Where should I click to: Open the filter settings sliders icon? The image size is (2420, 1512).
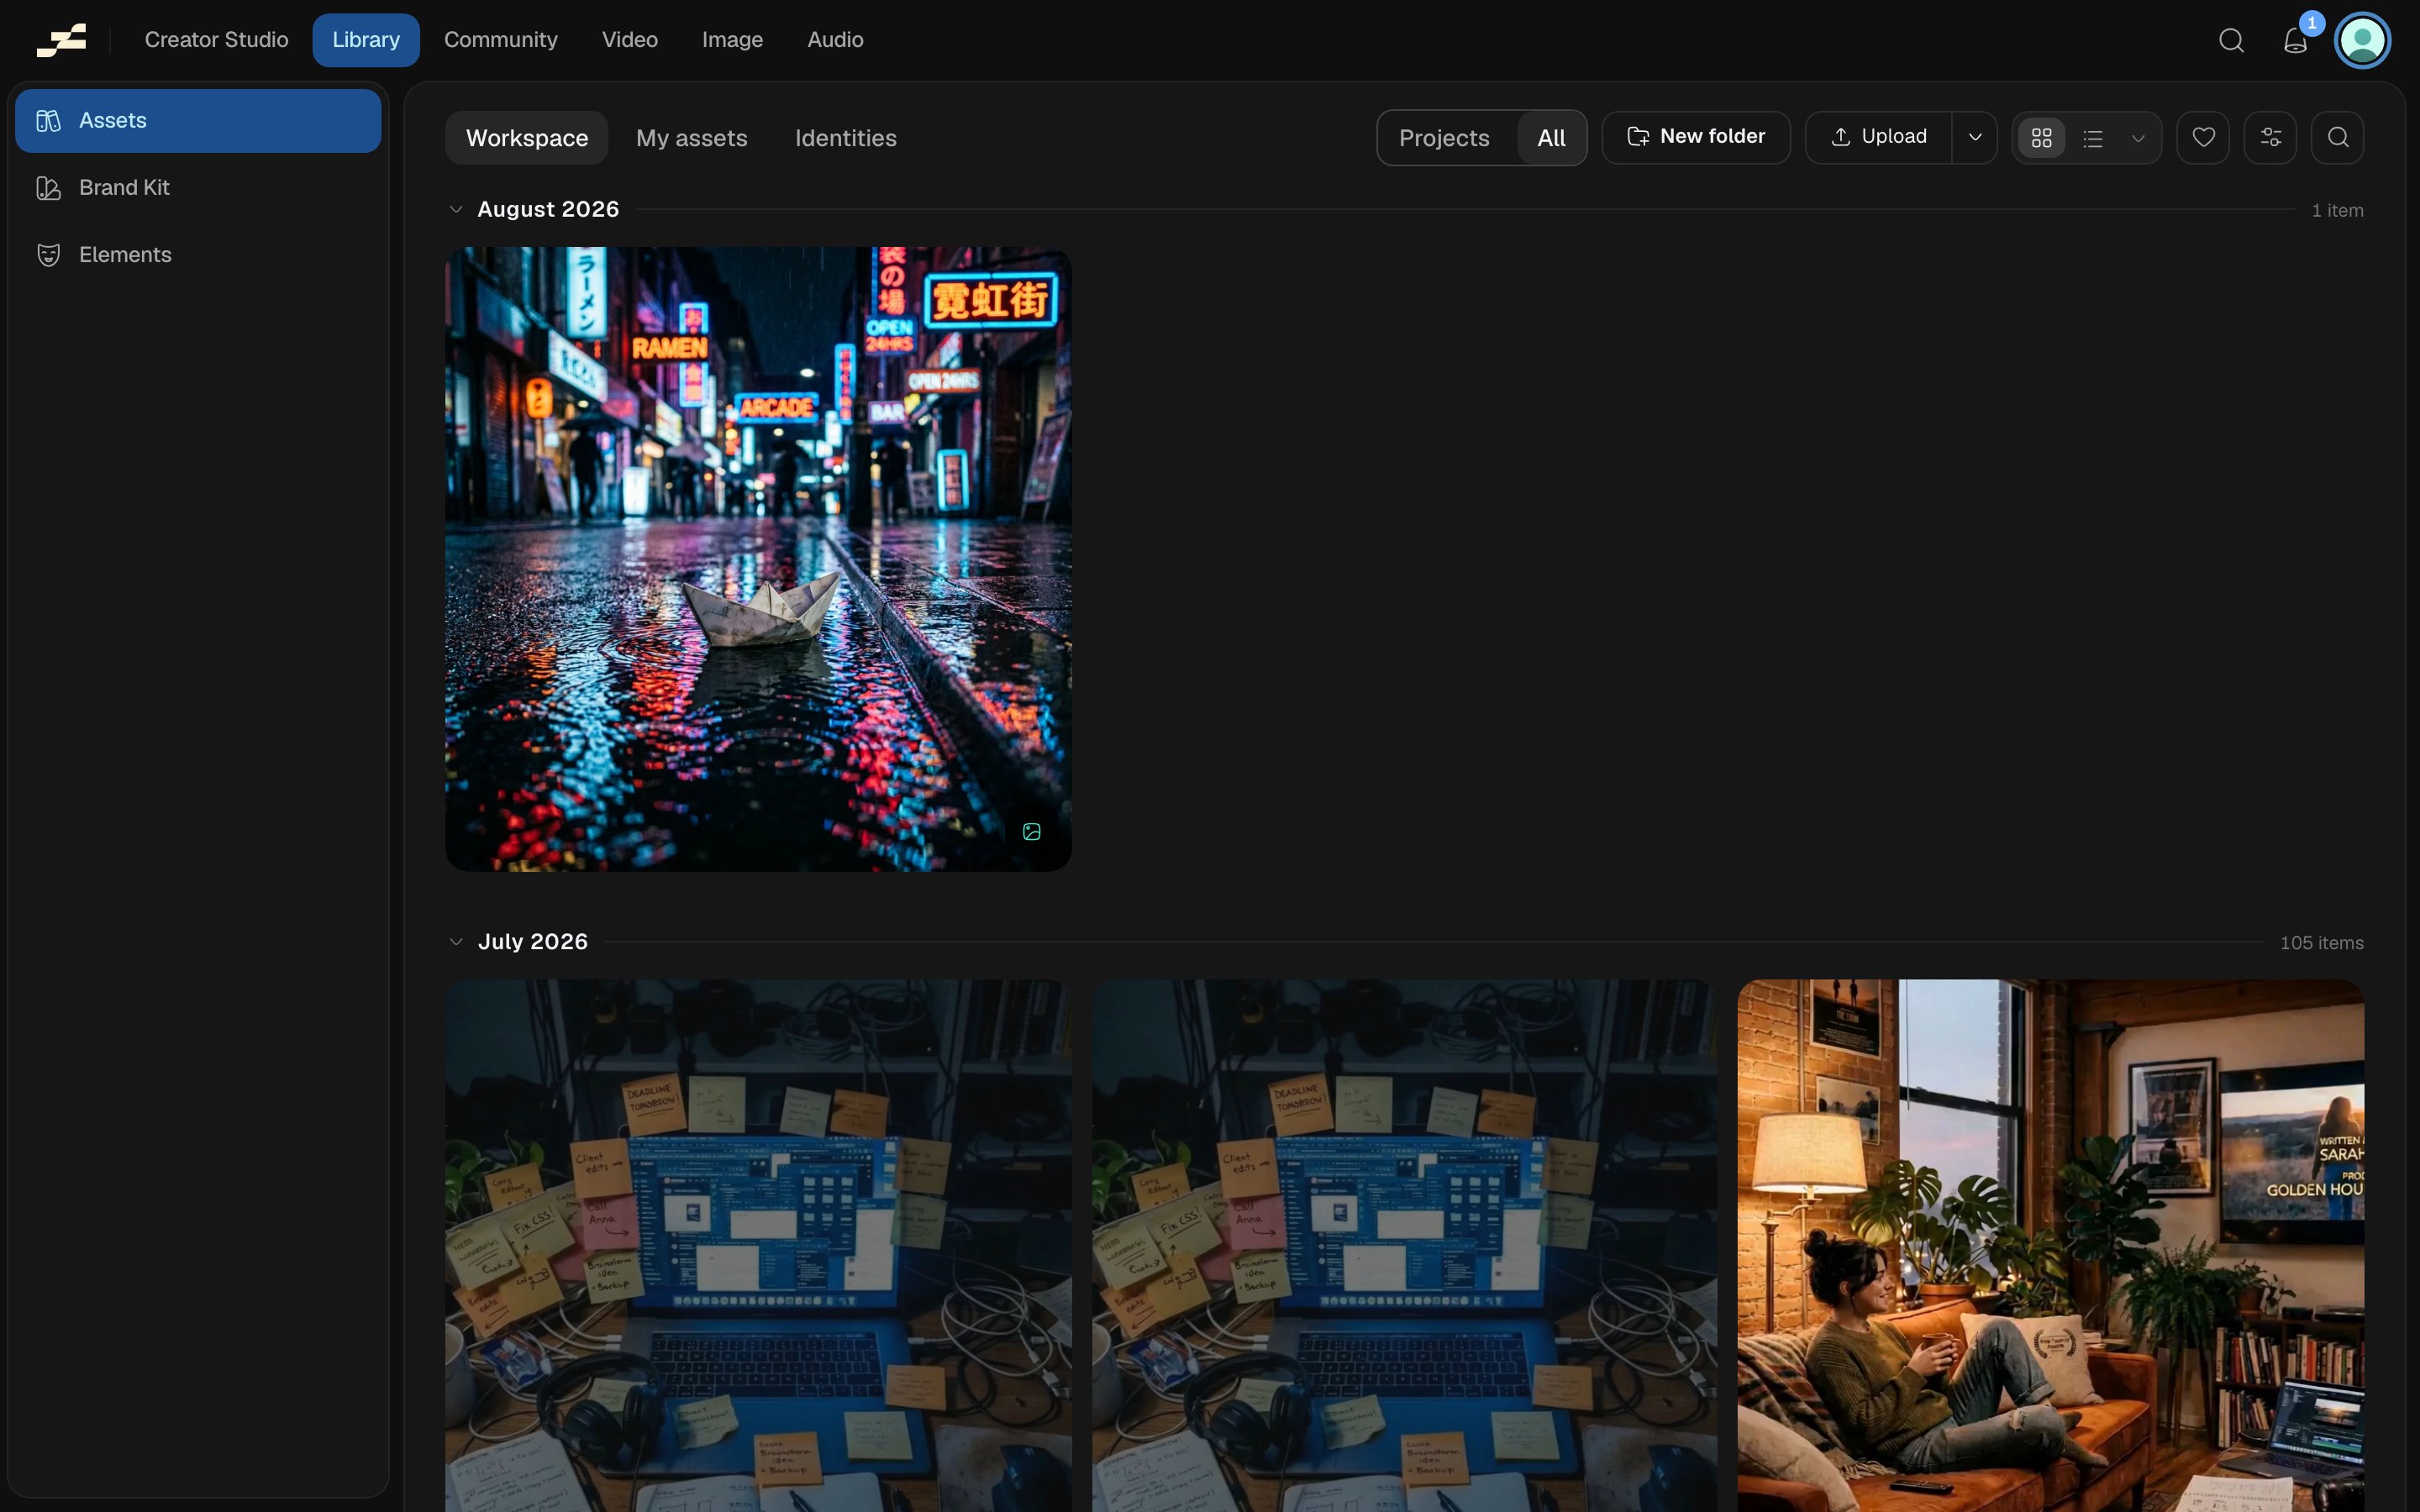pyautogui.click(x=2270, y=138)
